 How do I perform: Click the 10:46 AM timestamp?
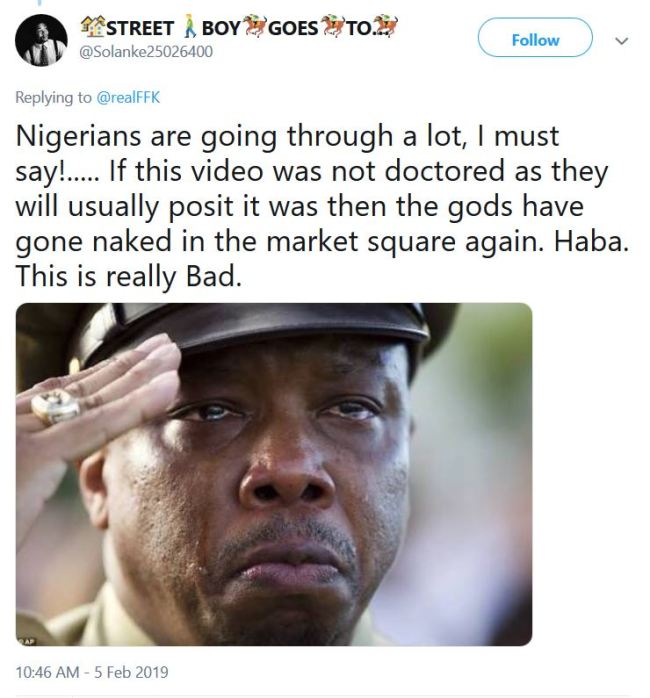click(x=47, y=672)
